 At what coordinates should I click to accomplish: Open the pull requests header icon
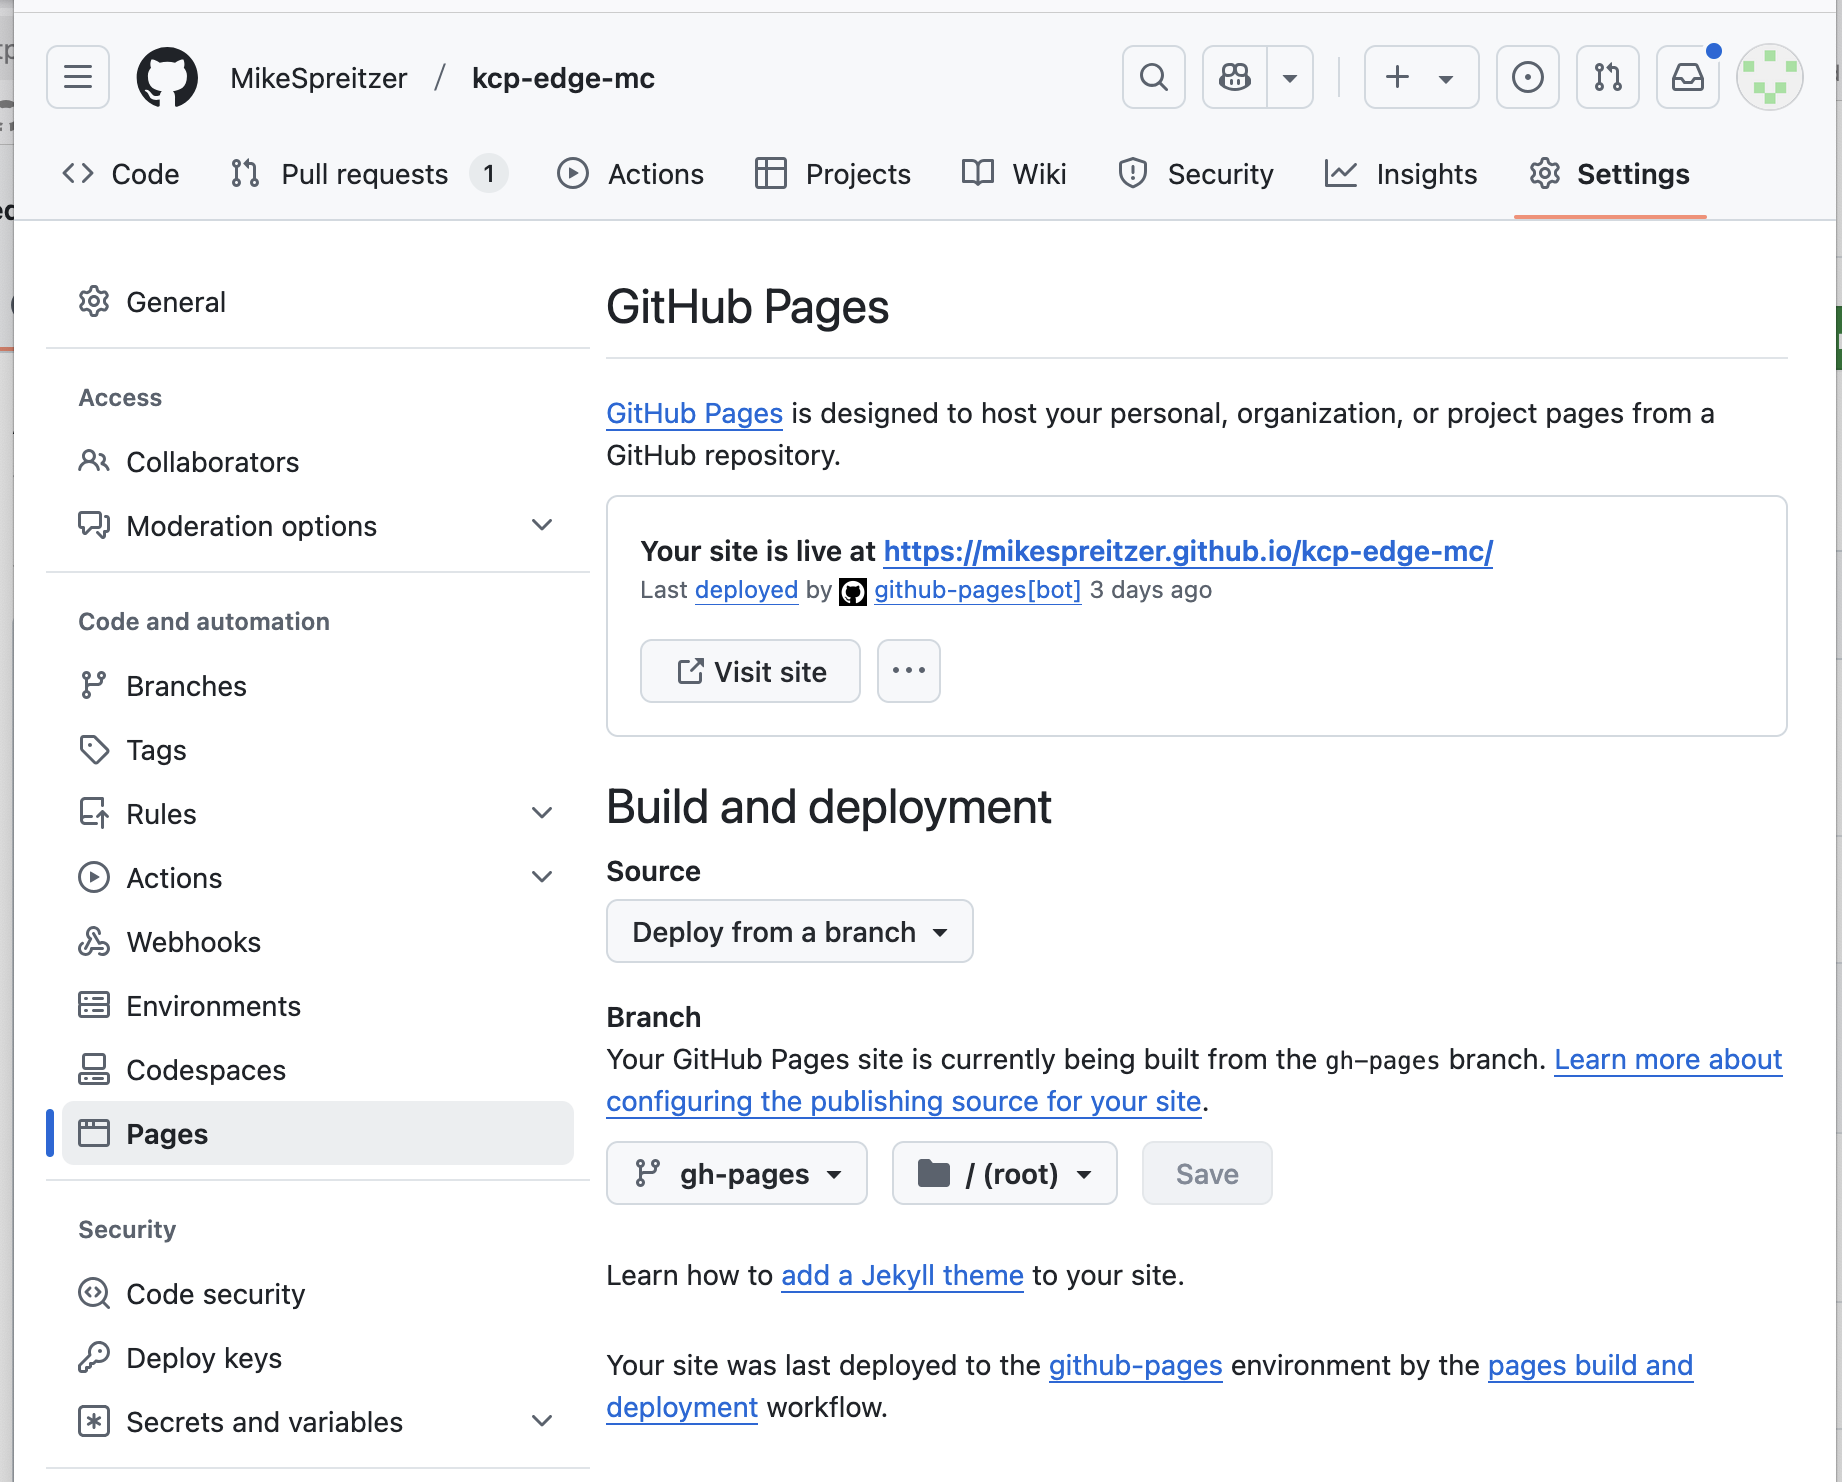tap(1607, 77)
